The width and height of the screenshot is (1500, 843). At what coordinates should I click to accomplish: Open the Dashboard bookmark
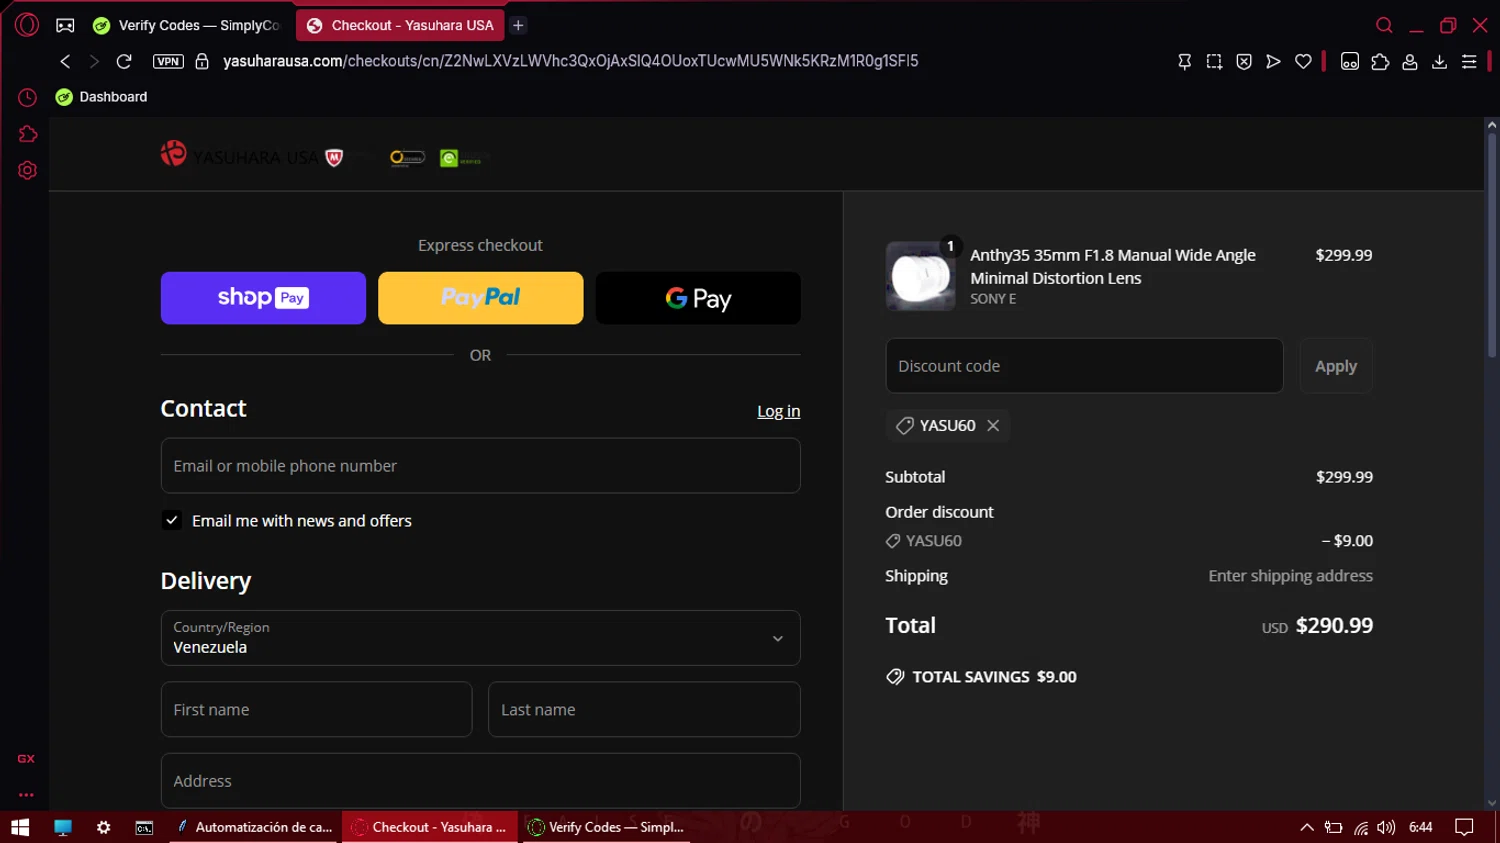pos(101,97)
